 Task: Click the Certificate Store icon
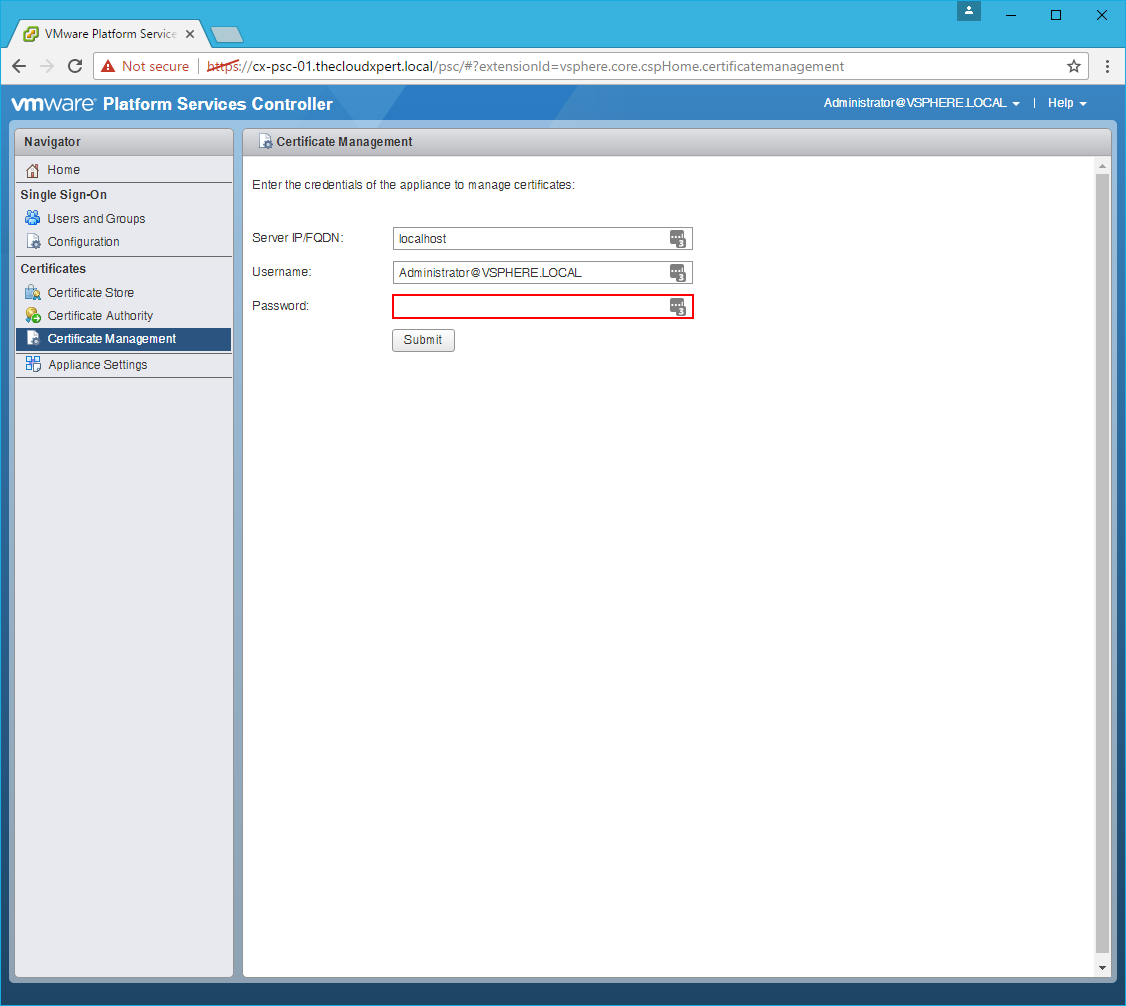(x=33, y=293)
